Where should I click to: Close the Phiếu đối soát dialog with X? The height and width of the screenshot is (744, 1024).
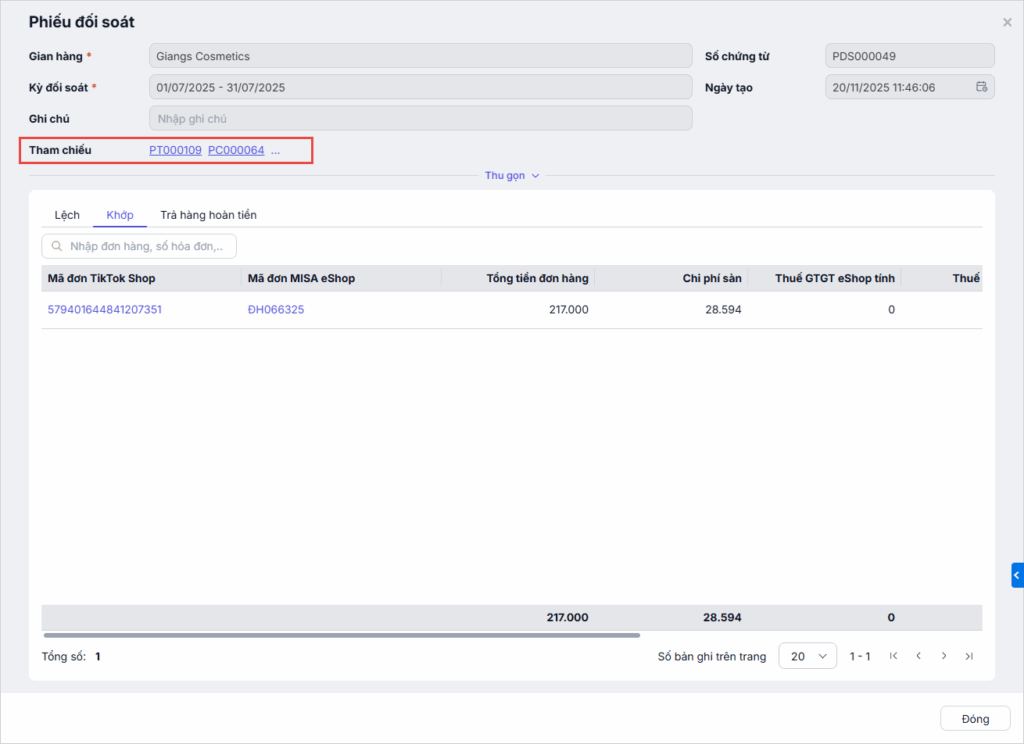pos(1007,22)
